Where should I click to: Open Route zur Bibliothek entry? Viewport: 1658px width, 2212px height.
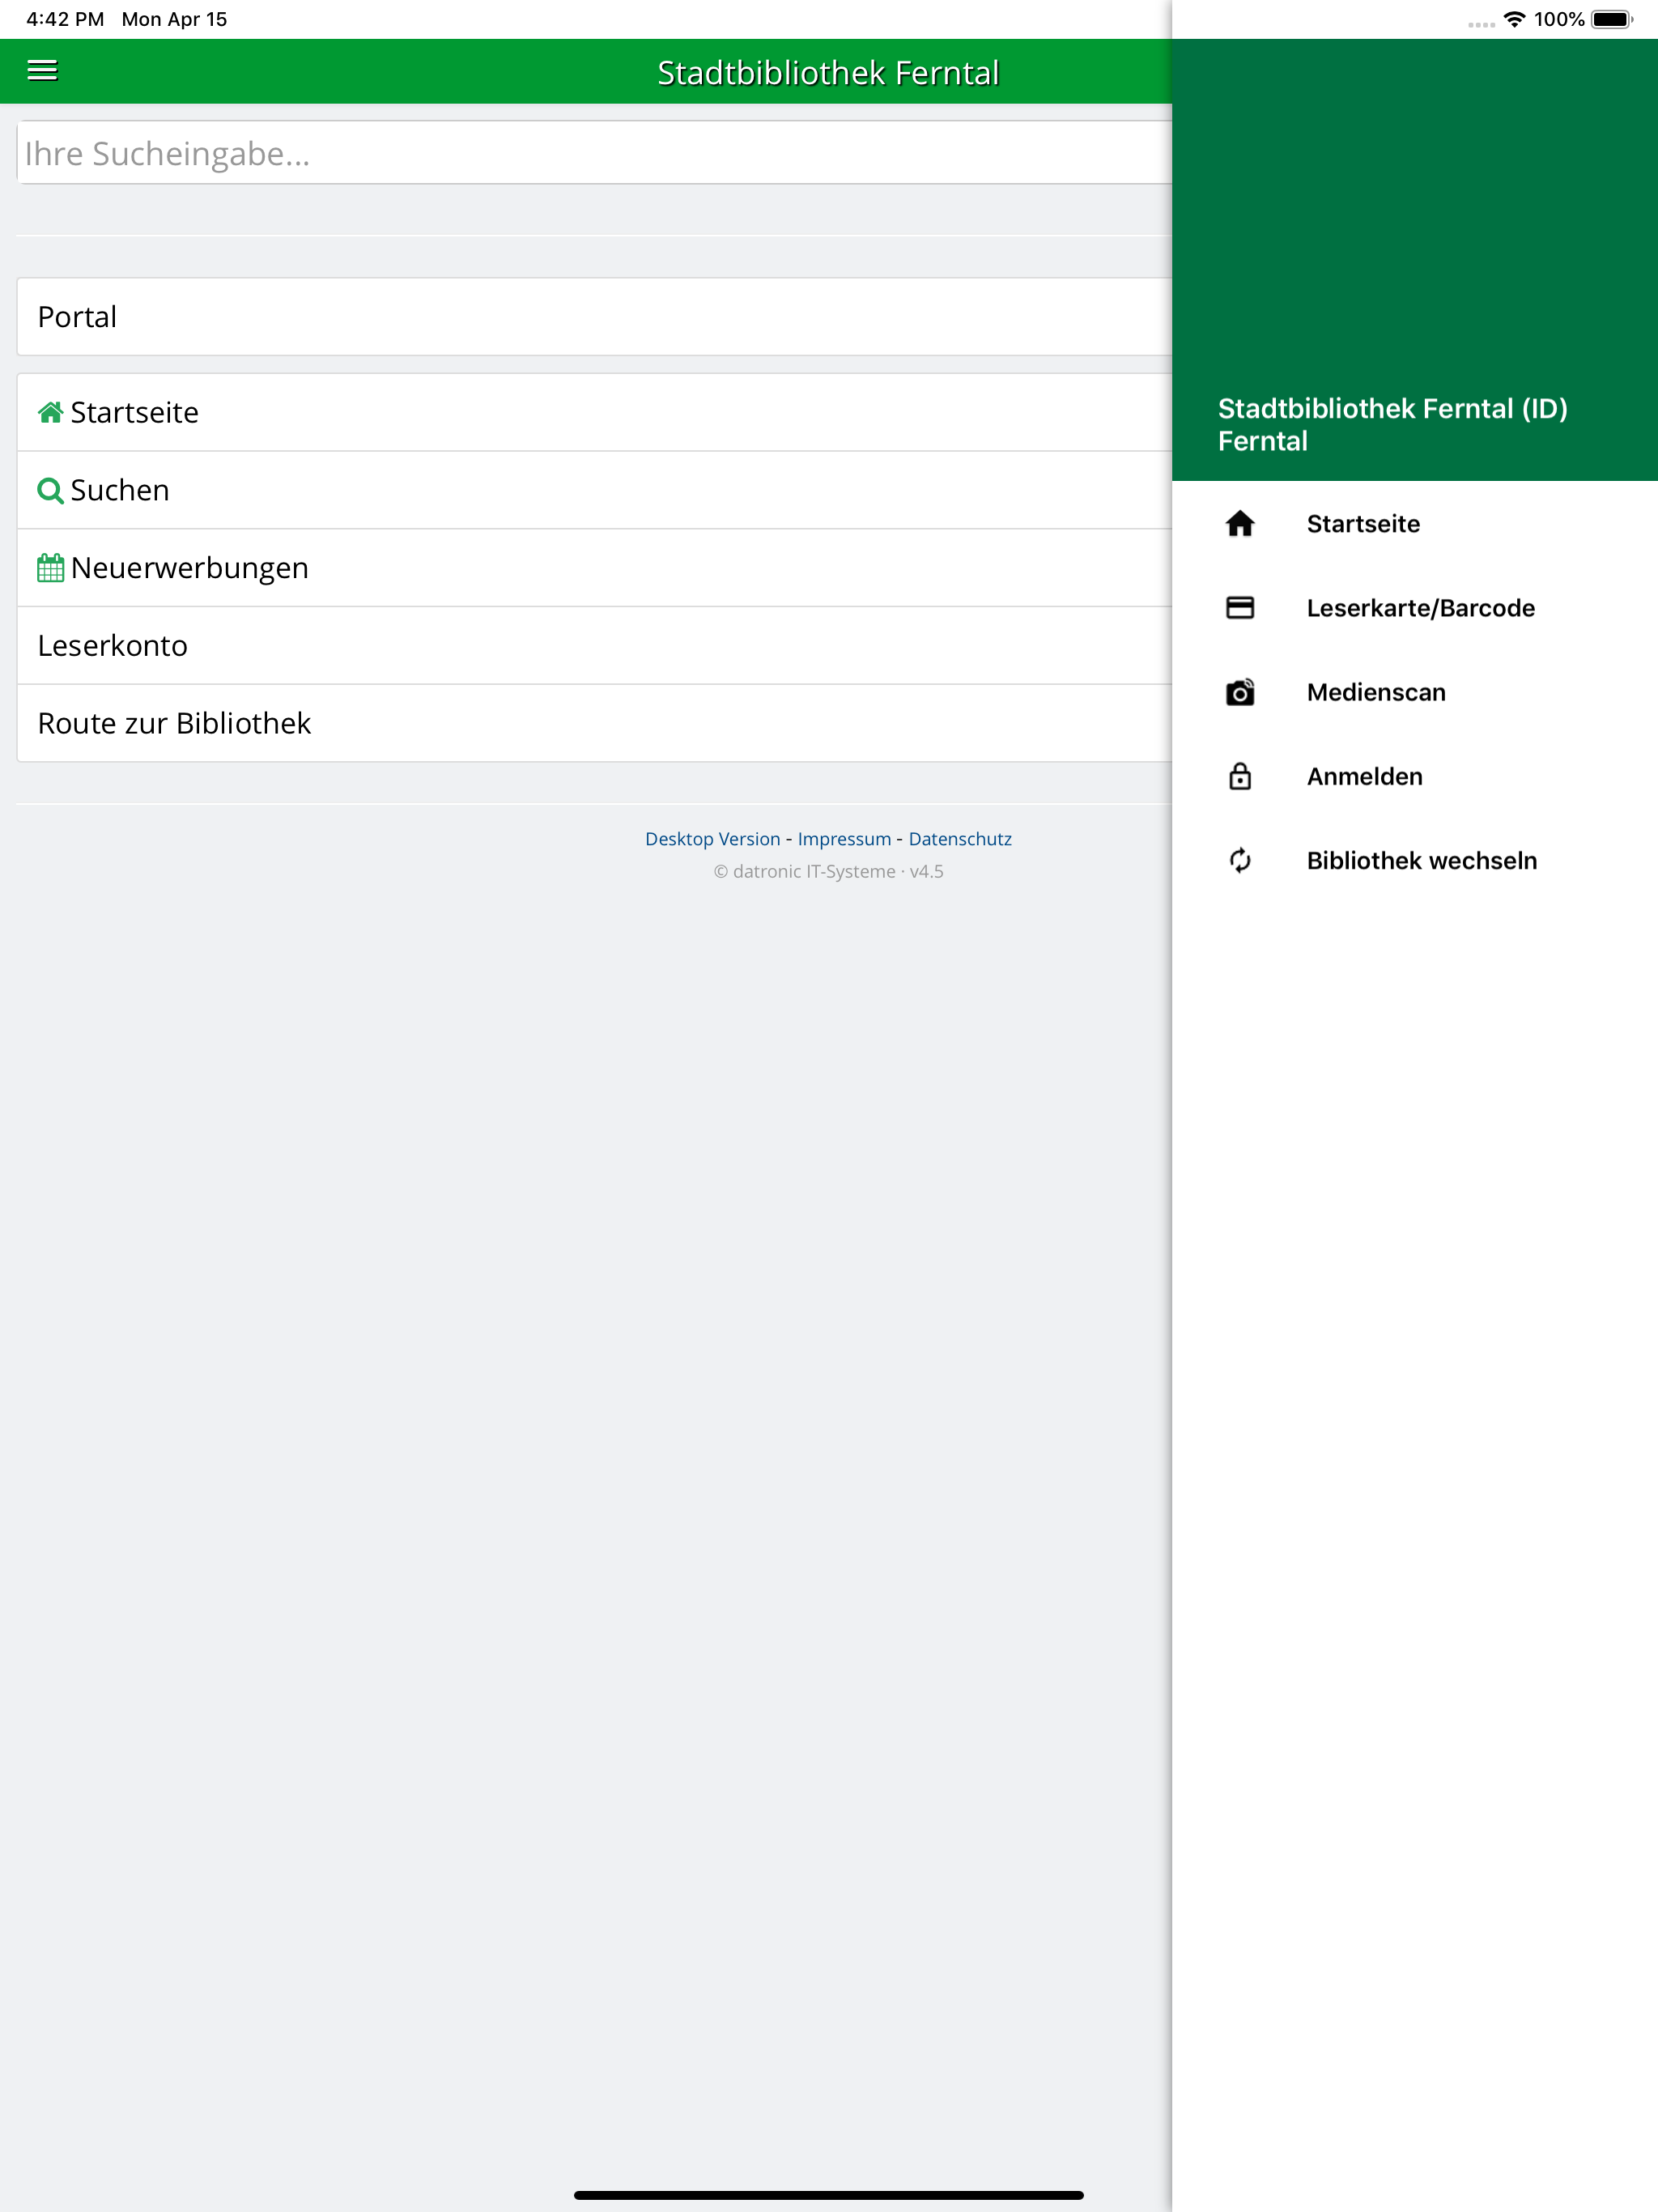click(x=174, y=723)
